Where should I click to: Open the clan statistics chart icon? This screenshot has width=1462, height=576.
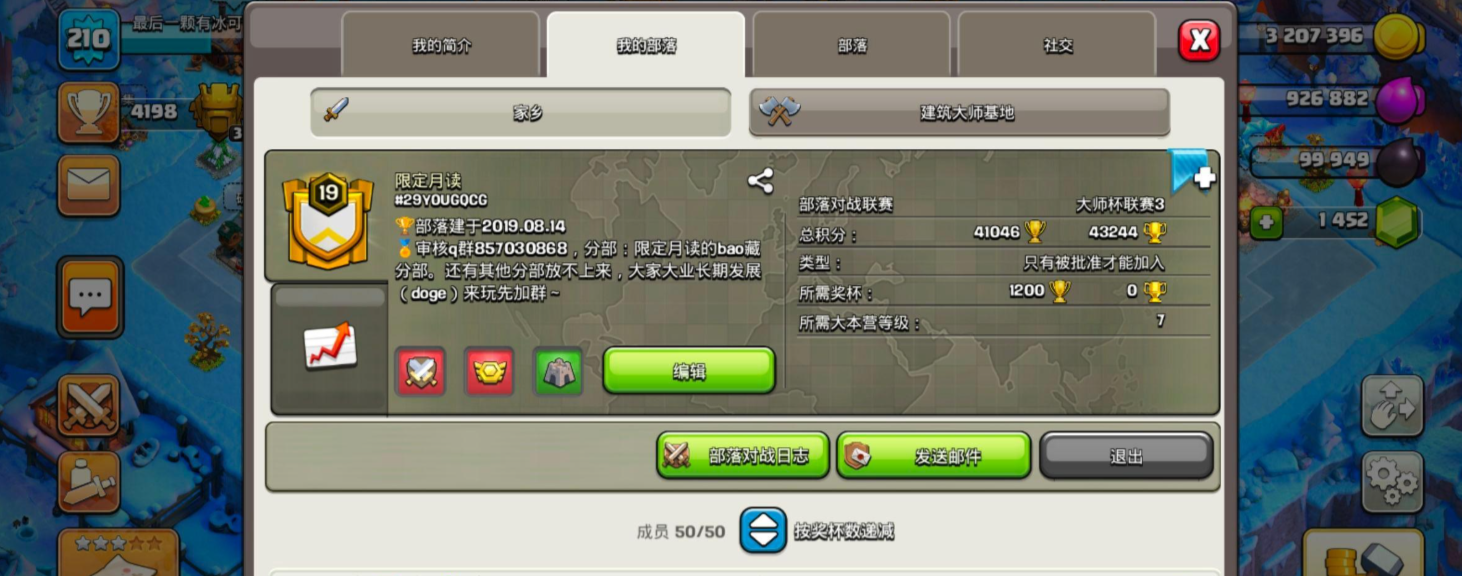[330, 346]
